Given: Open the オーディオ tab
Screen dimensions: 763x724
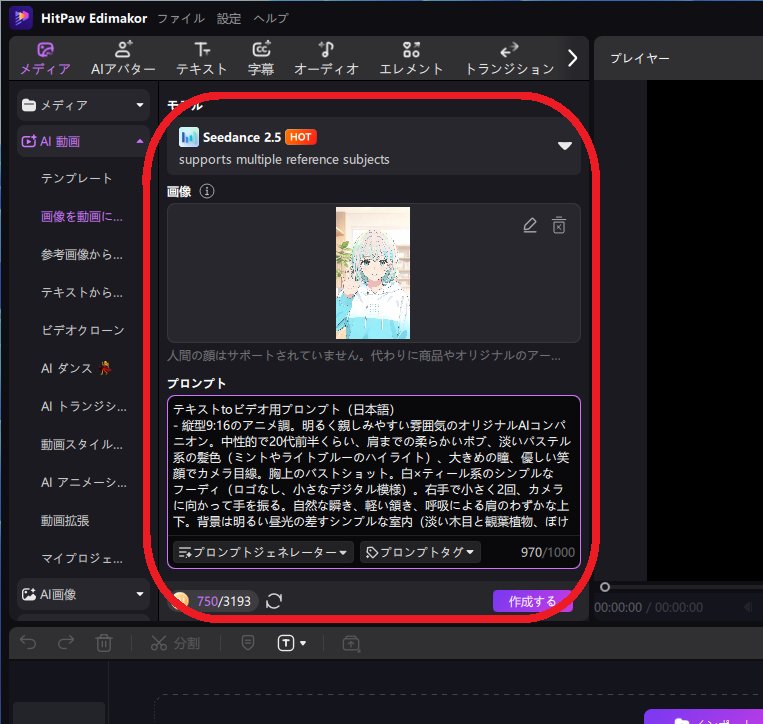Looking at the screenshot, I should [326, 58].
